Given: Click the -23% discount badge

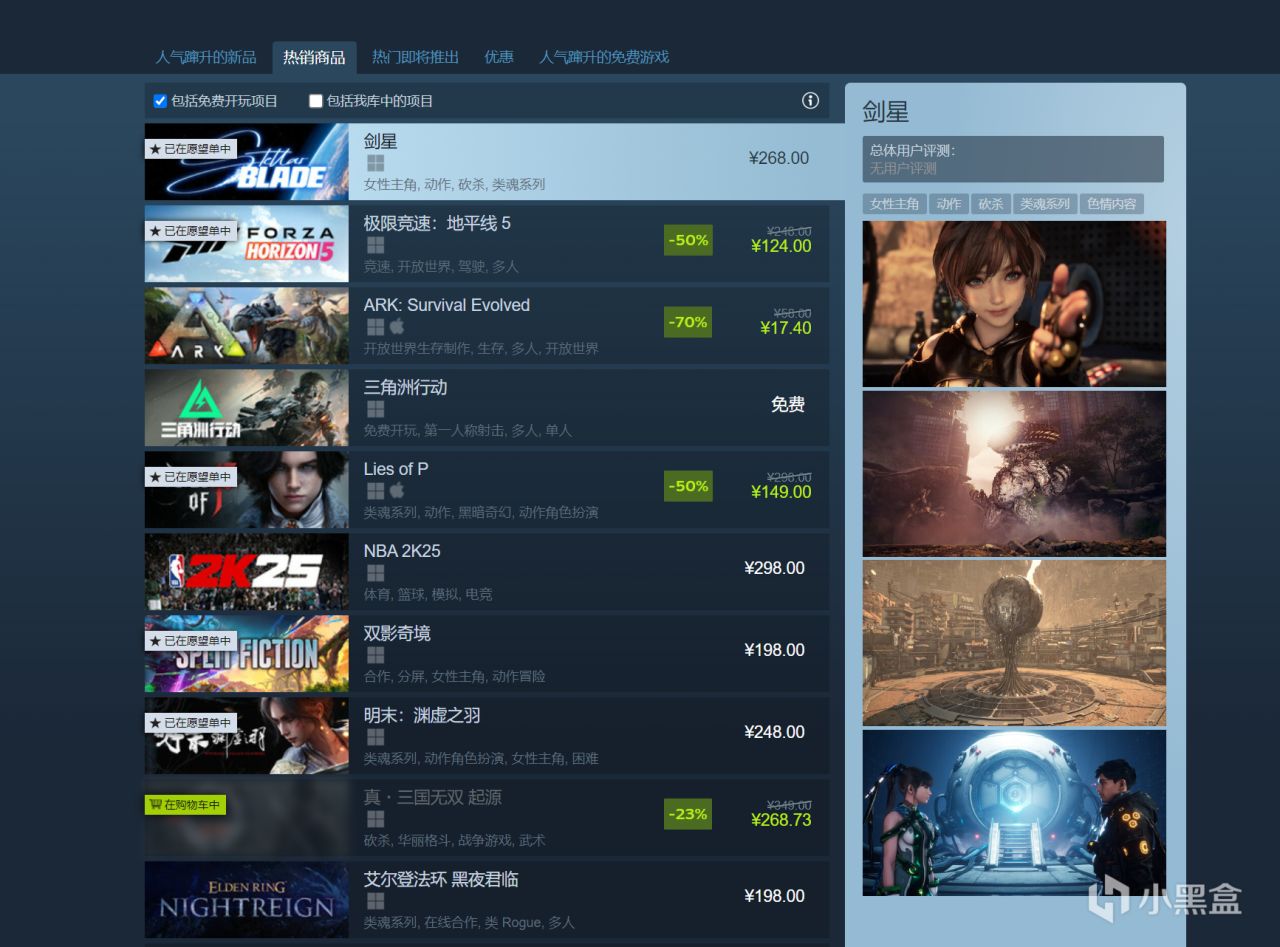Looking at the screenshot, I should [688, 814].
